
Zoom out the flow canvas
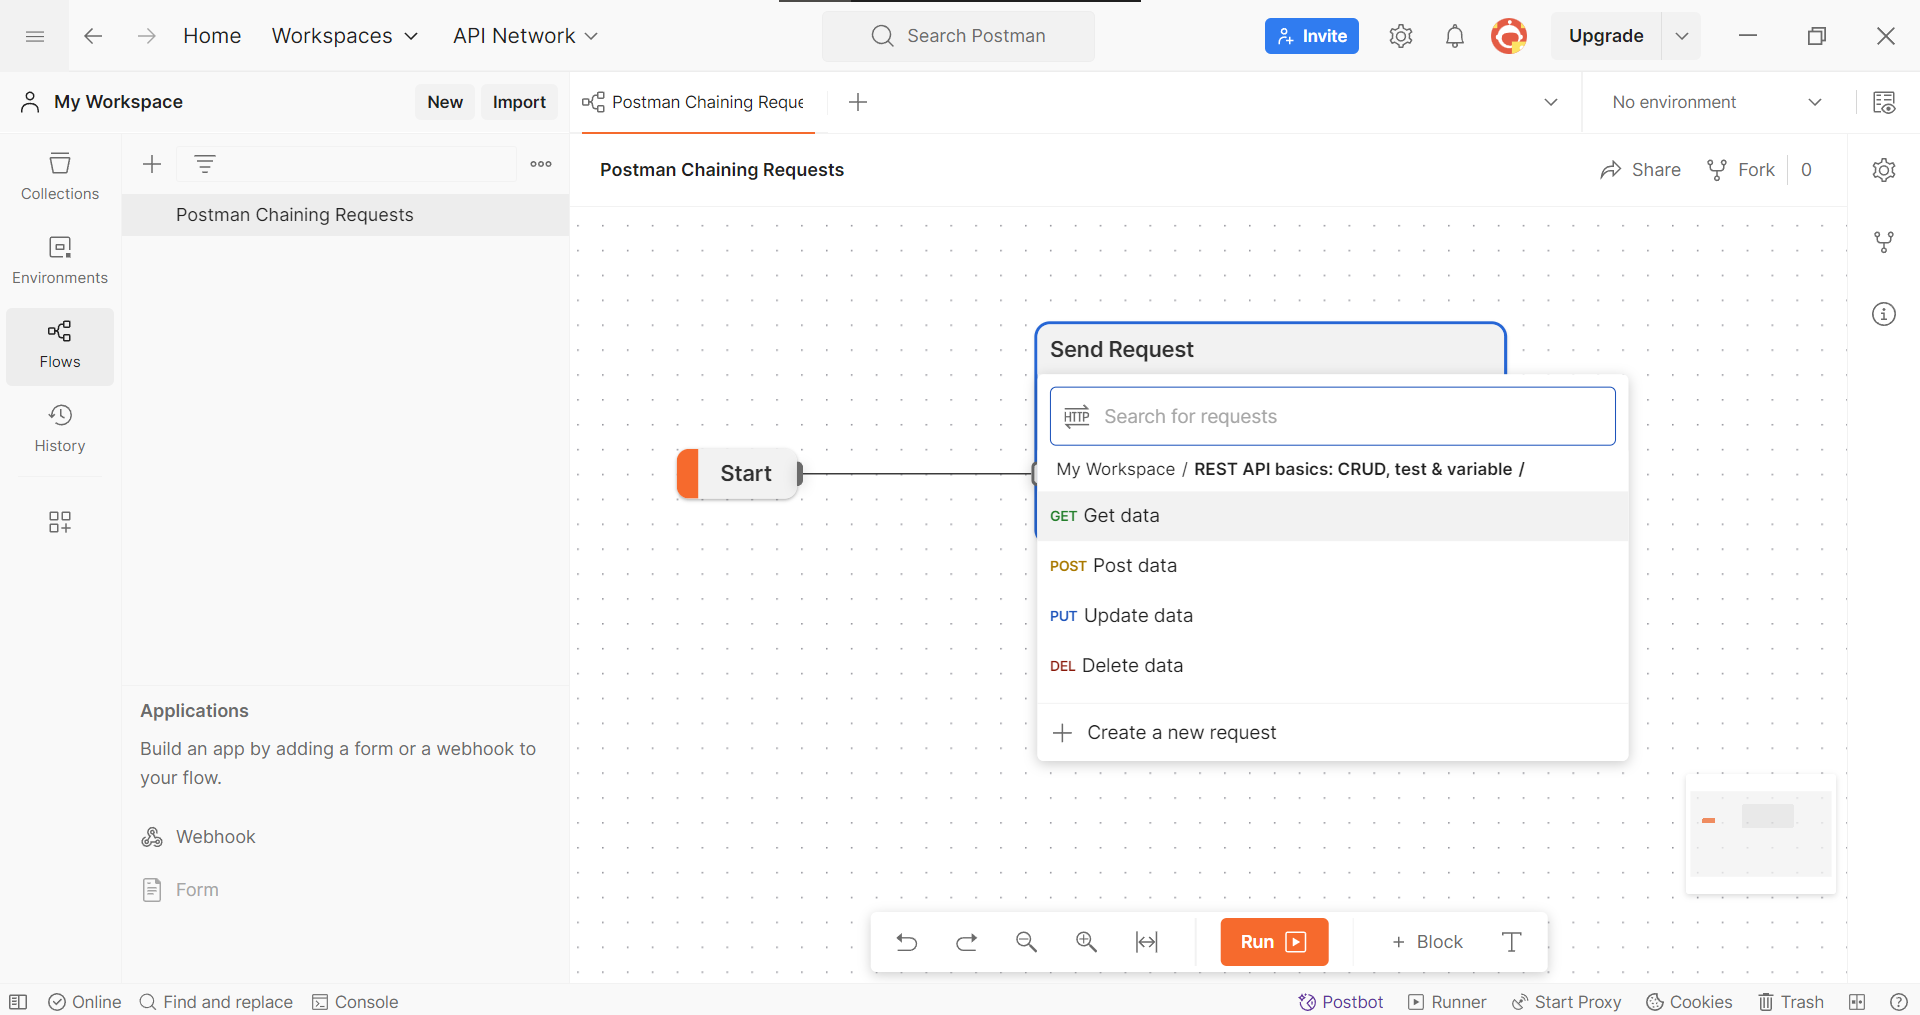point(1027,942)
